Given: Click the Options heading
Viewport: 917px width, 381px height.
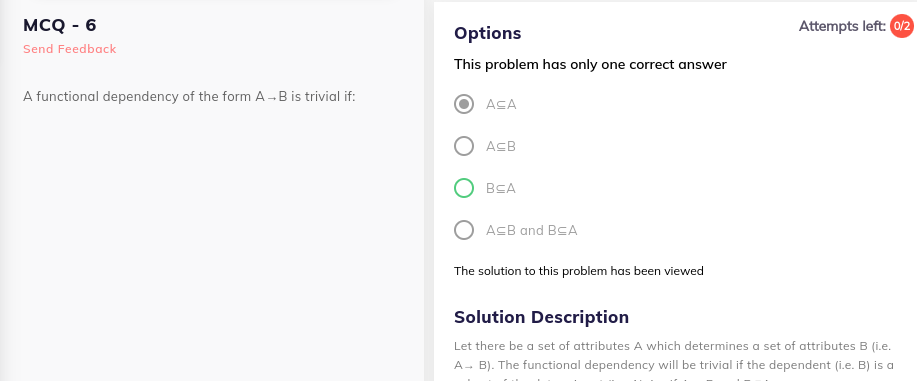Looking at the screenshot, I should pos(488,33).
